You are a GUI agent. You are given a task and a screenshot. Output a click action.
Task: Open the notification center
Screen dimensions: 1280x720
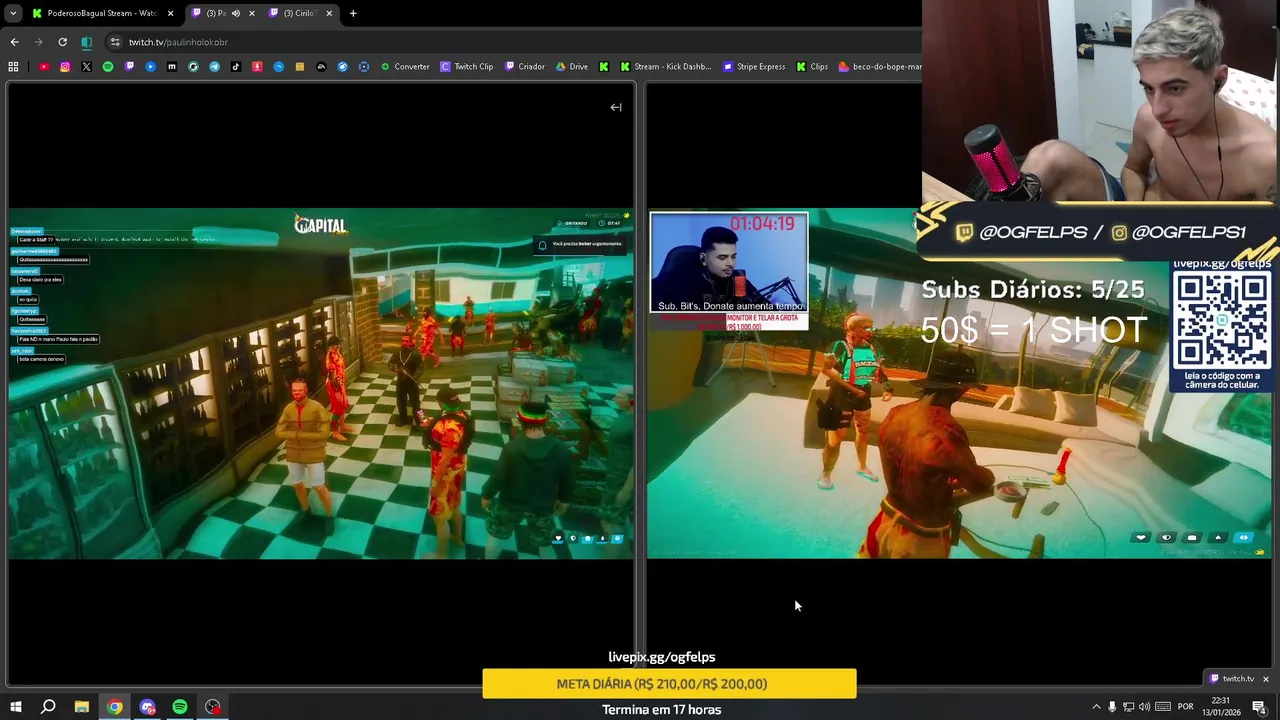[x=1259, y=707]
